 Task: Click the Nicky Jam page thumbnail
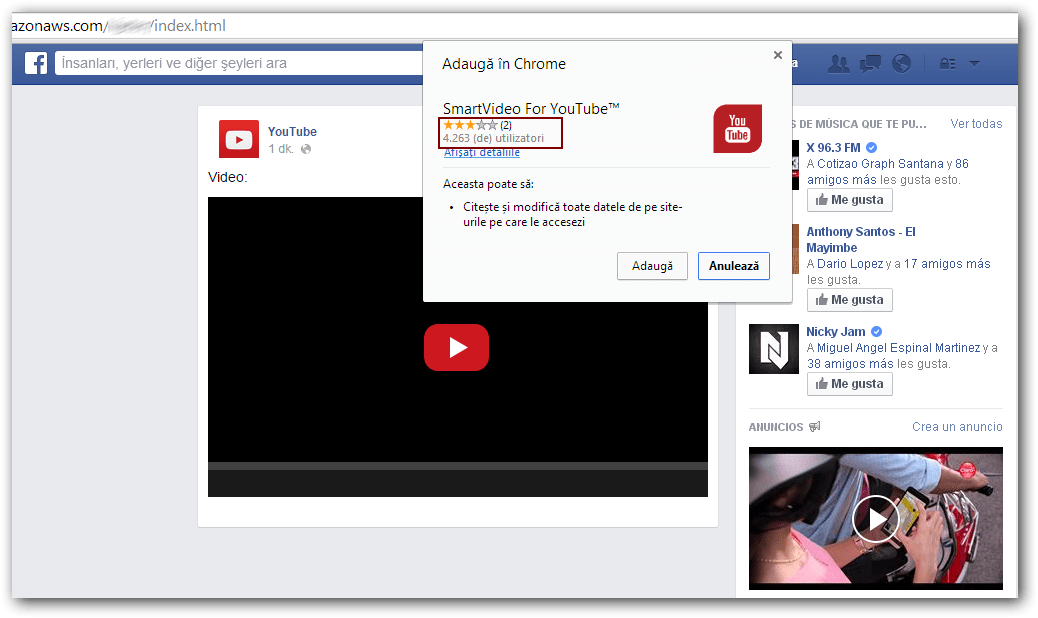pos(774,349)
